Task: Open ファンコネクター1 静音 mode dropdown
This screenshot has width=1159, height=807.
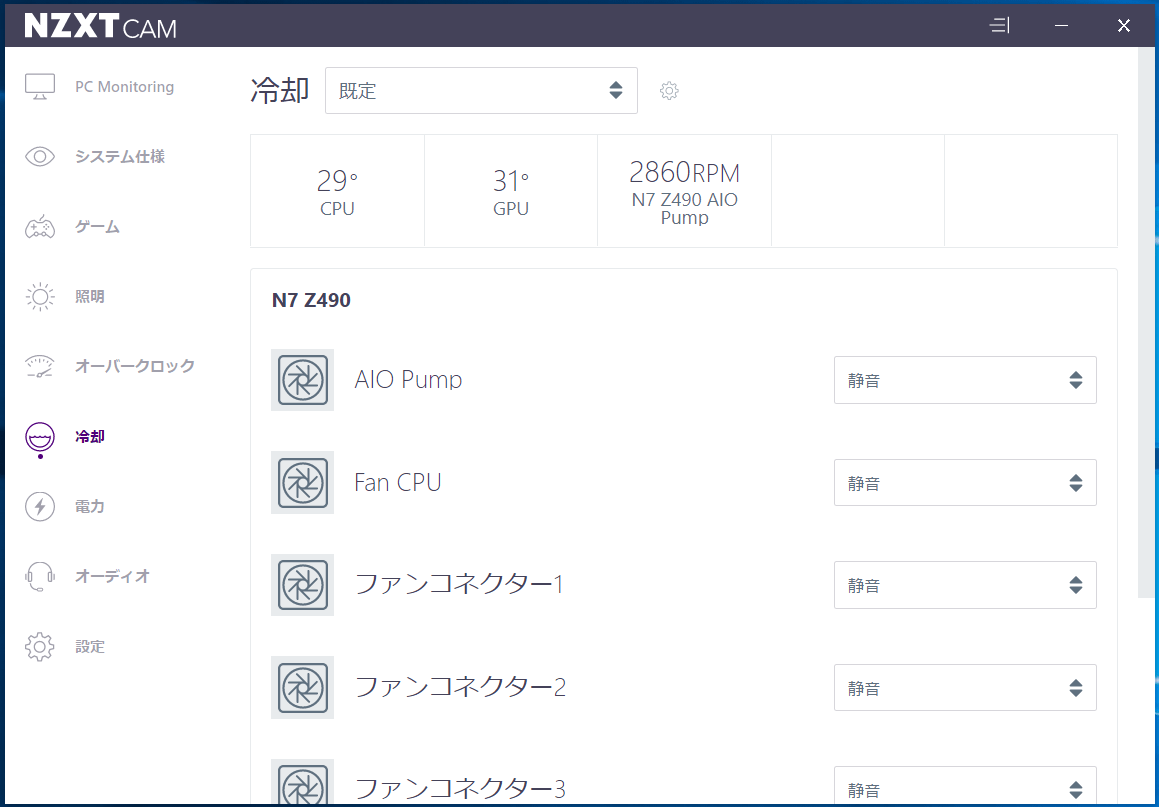Action: click(965, 585)
